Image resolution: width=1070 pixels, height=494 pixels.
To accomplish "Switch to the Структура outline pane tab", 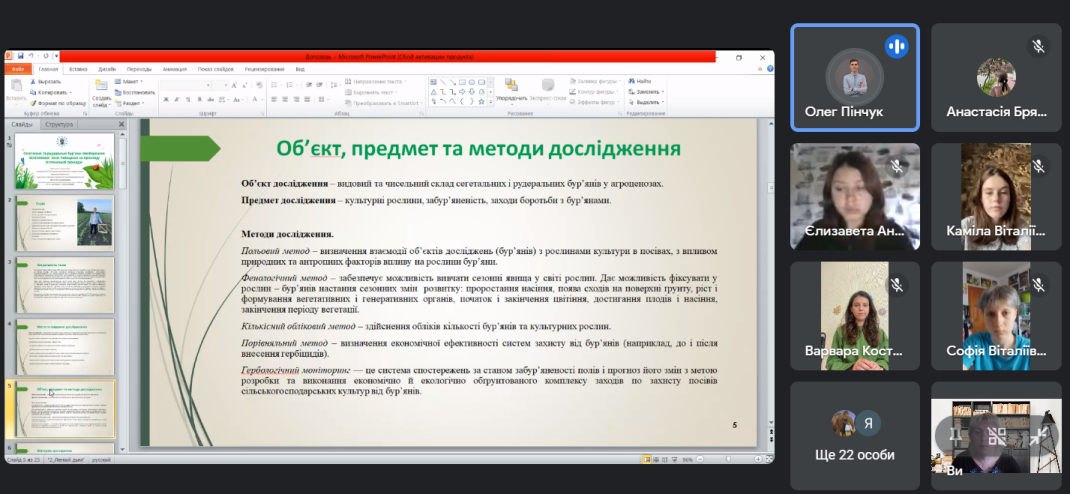I will 59,124.
